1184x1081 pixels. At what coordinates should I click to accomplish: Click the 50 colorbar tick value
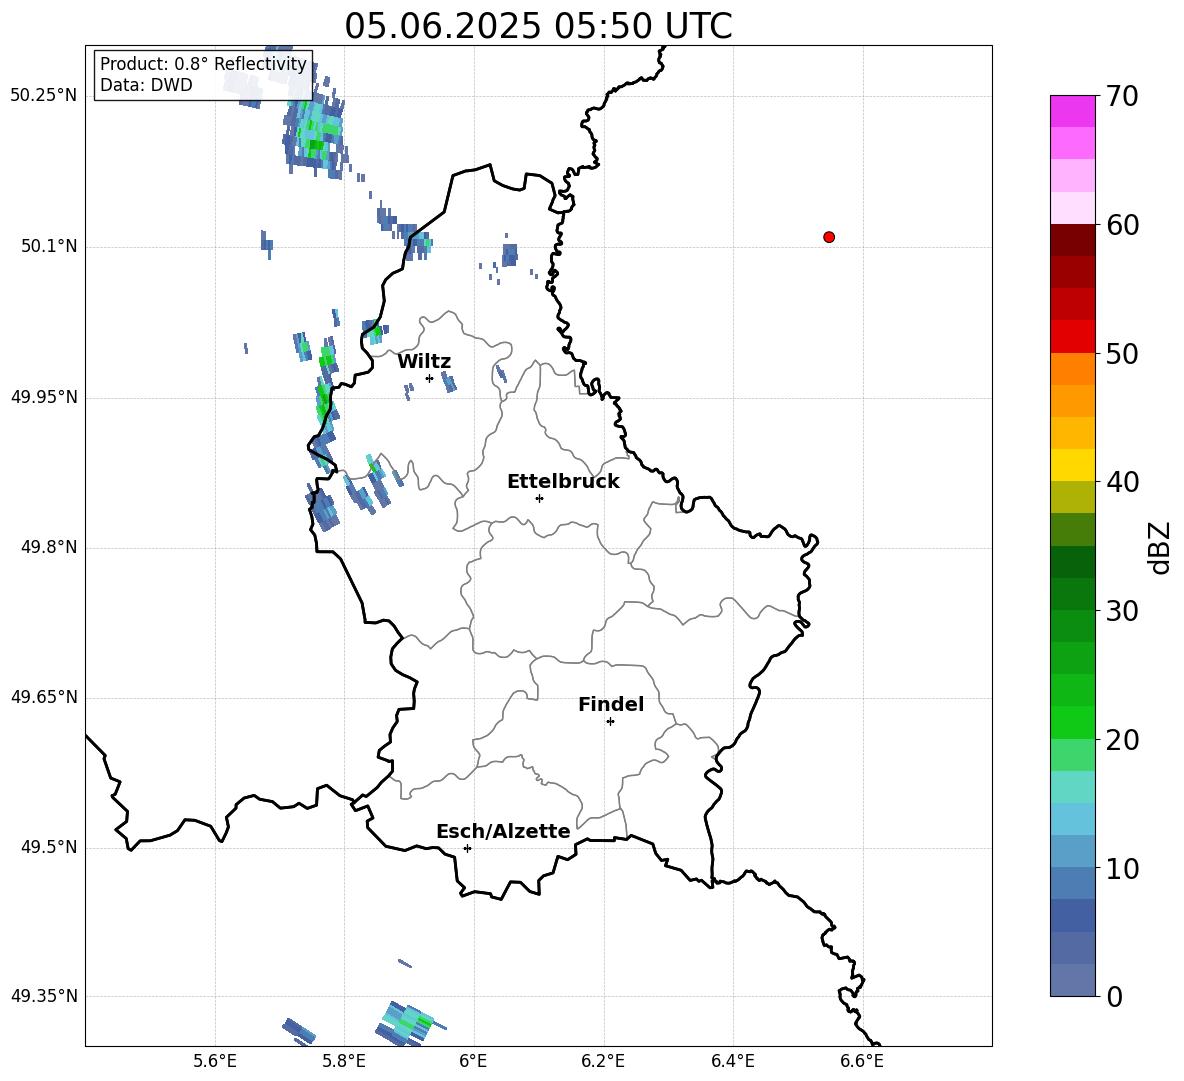[x=1122, y=354]
